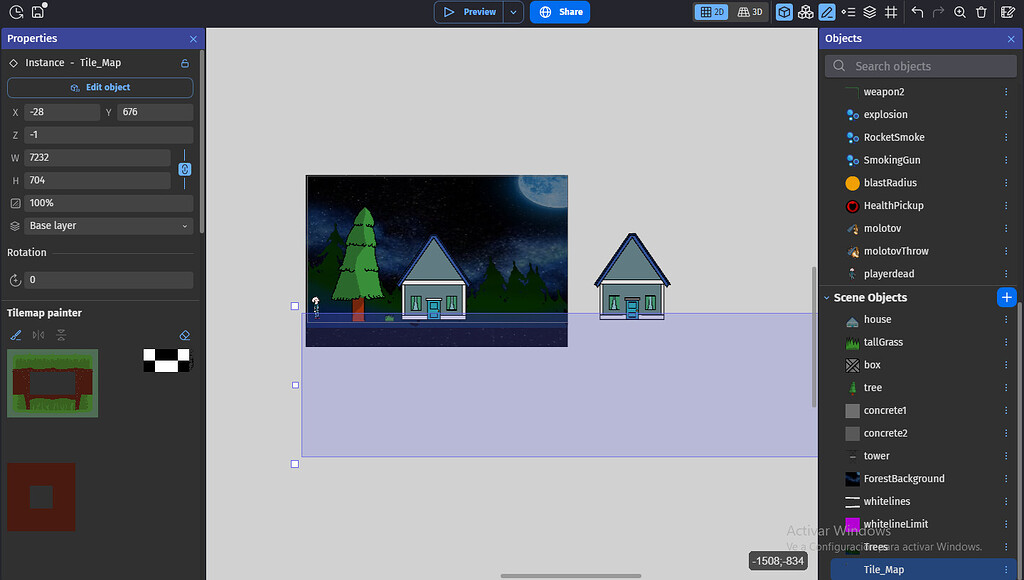Image resolution: width=1024 pixels, height=580 pixels.
Task: Add a new object with the plus button
Action: click(1007, 297)
